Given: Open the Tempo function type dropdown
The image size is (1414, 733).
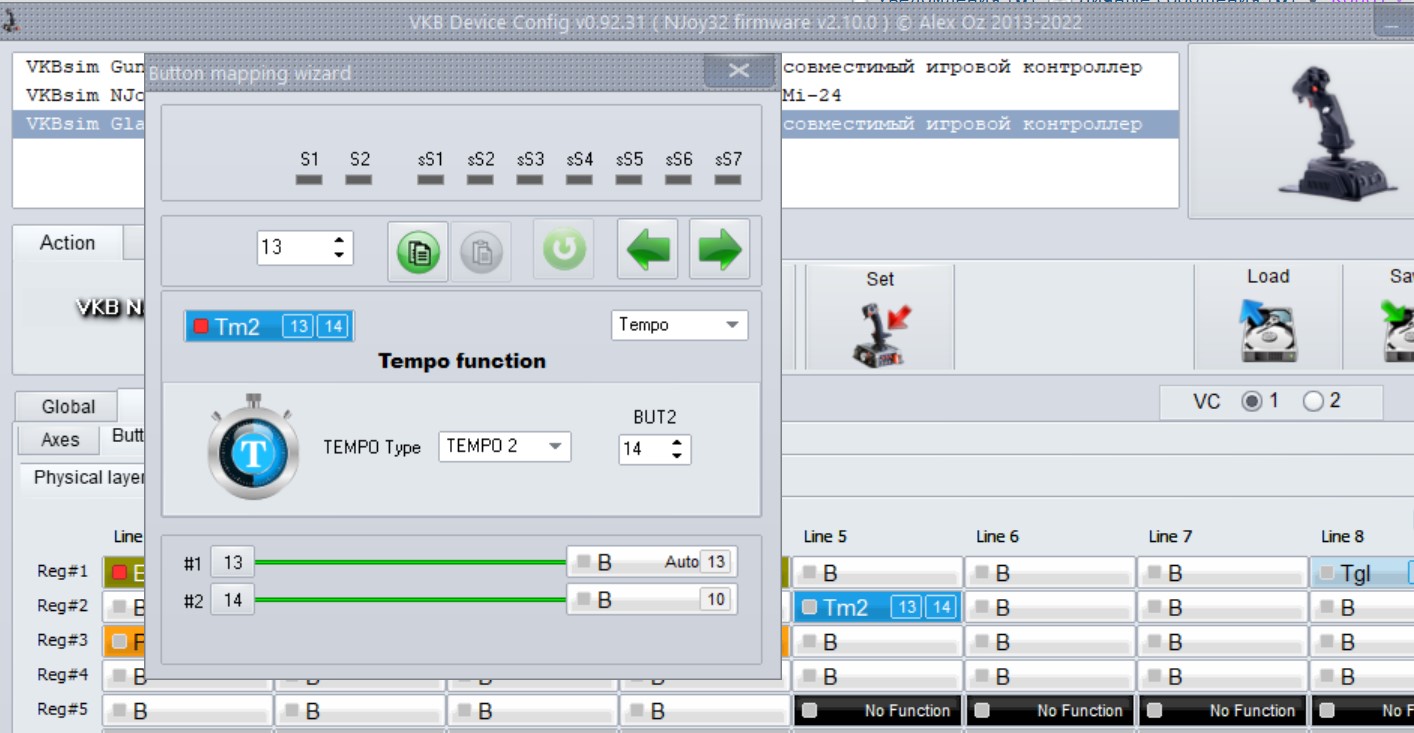Looking at the screenshot, I should click(679, 325).
